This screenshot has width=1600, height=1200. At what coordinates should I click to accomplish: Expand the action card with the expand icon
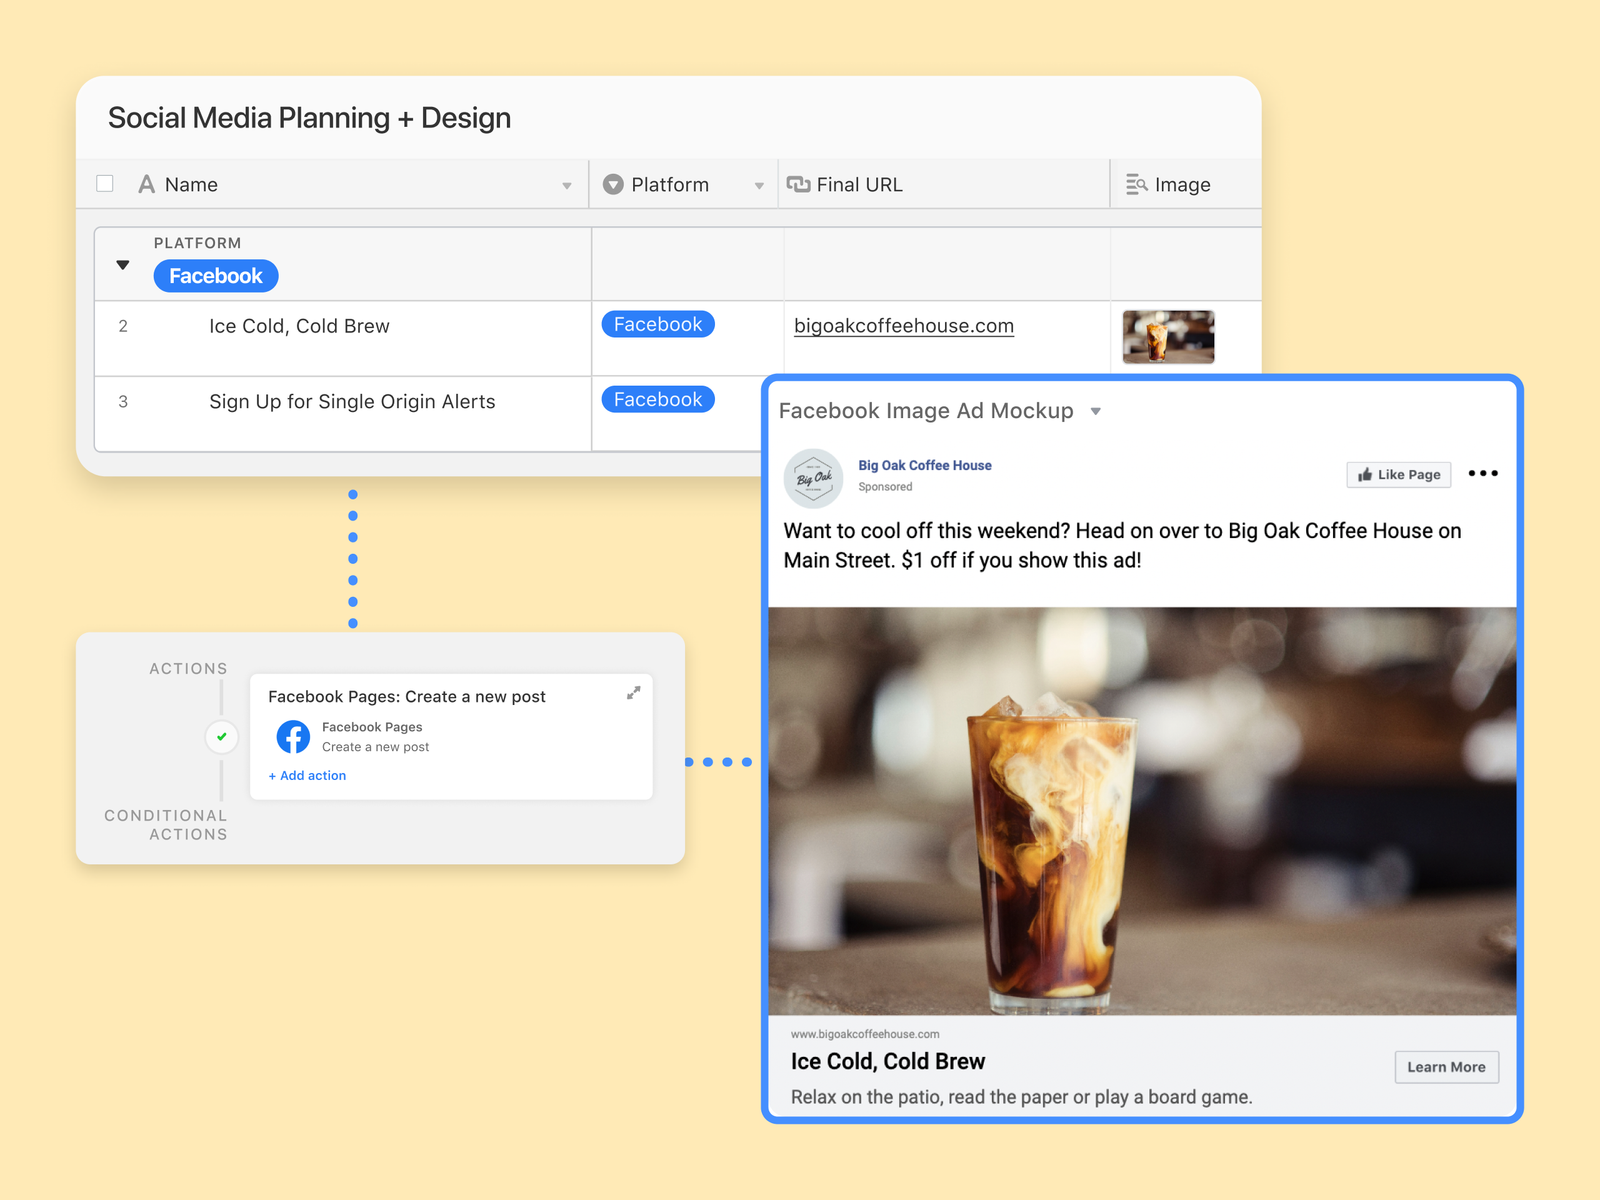point(633,693)
